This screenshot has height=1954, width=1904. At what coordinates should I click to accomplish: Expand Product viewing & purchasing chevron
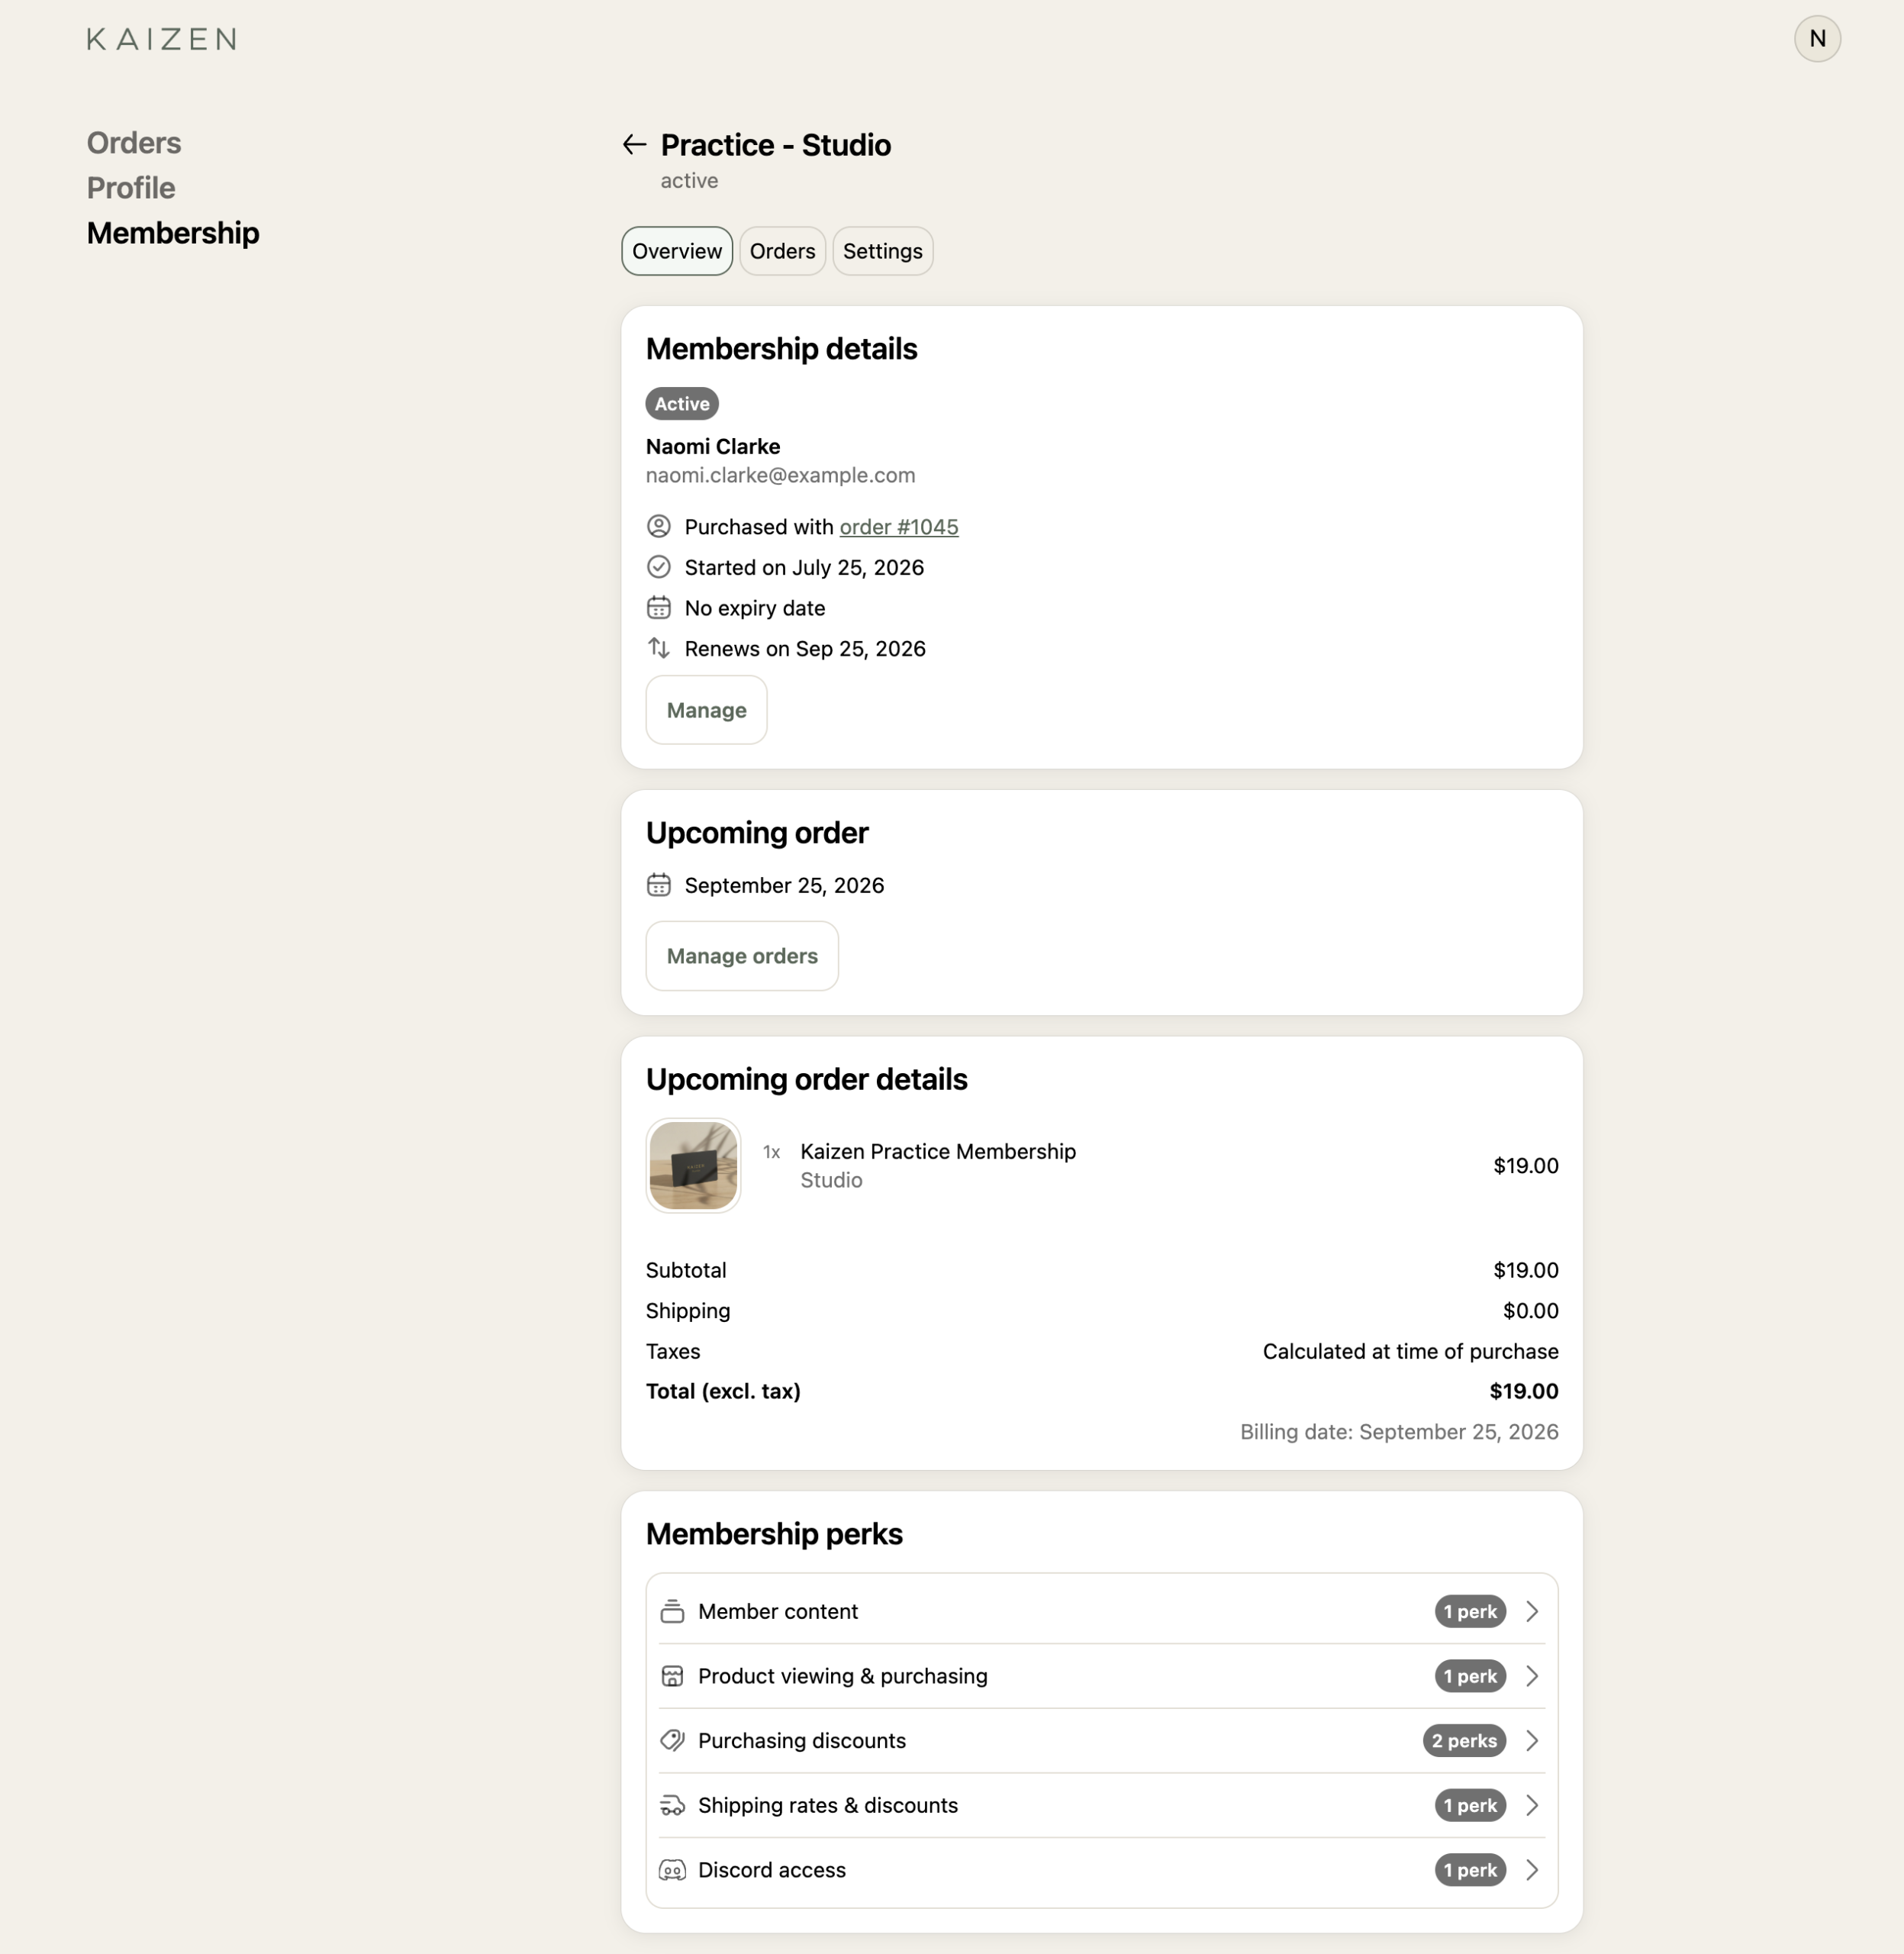1531,1676
